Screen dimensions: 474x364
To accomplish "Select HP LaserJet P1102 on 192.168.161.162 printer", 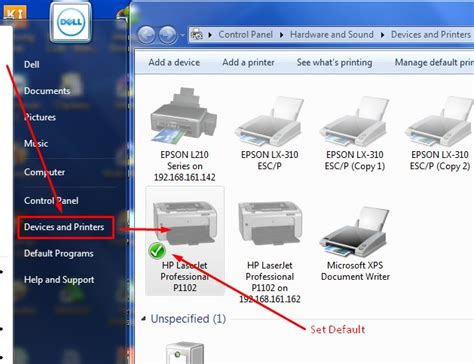I will click(x=270, y=223).
